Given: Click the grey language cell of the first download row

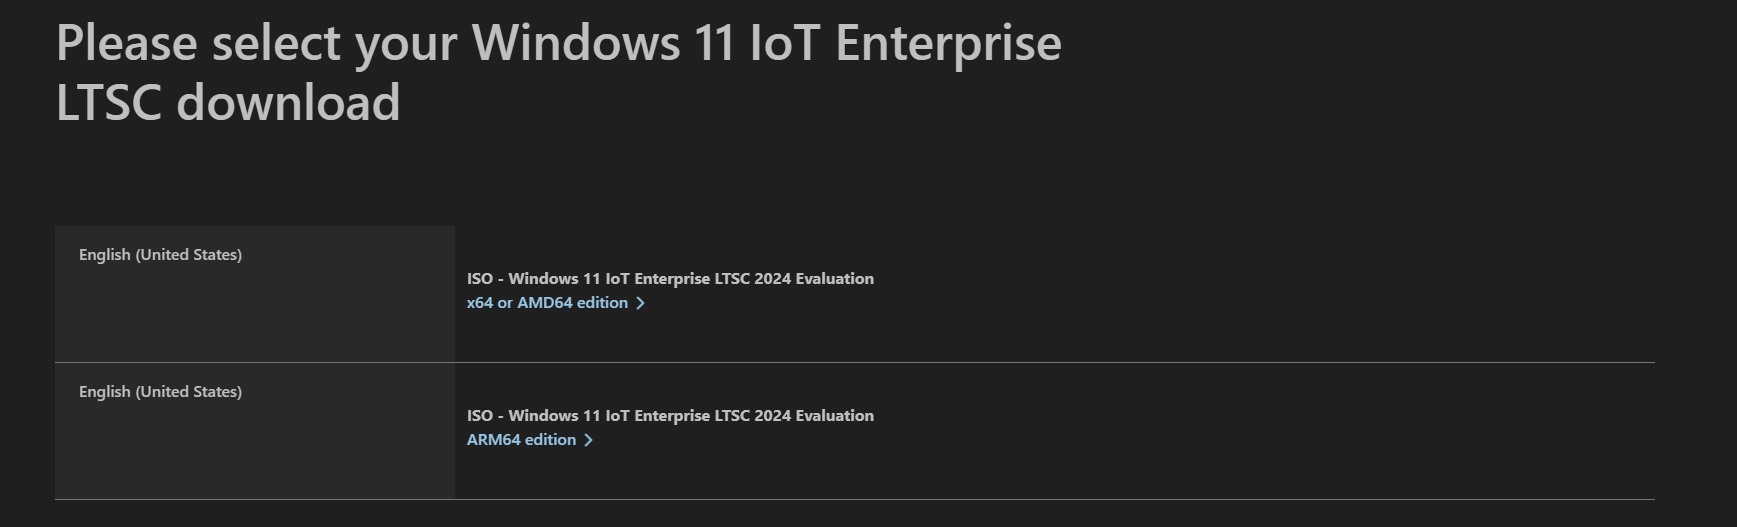Looking at the screenshot, I should click(x=255, y=294).
